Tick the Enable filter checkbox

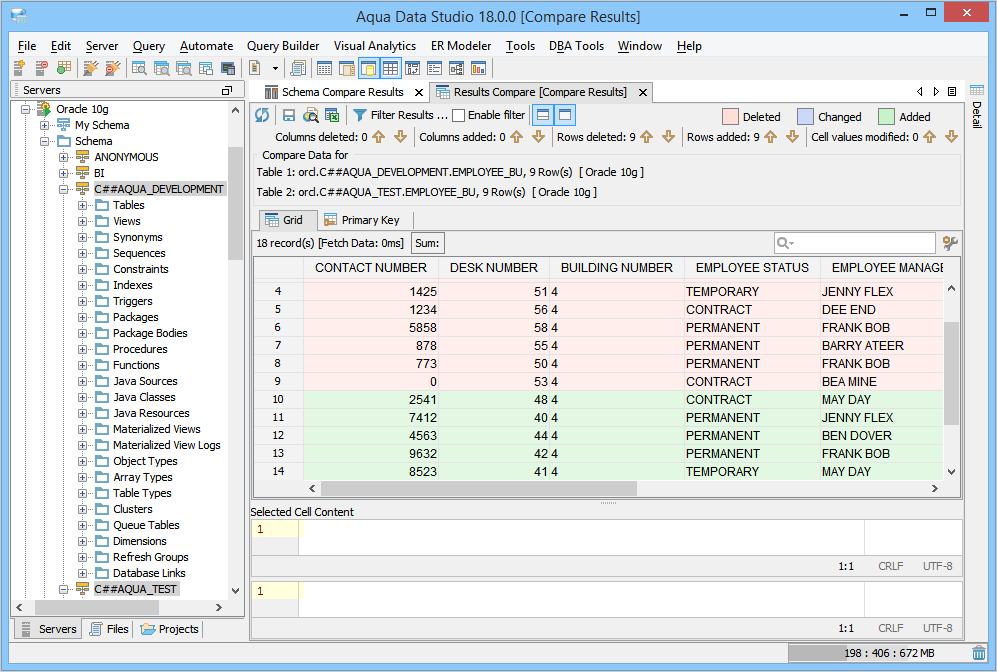click(458, 116)
